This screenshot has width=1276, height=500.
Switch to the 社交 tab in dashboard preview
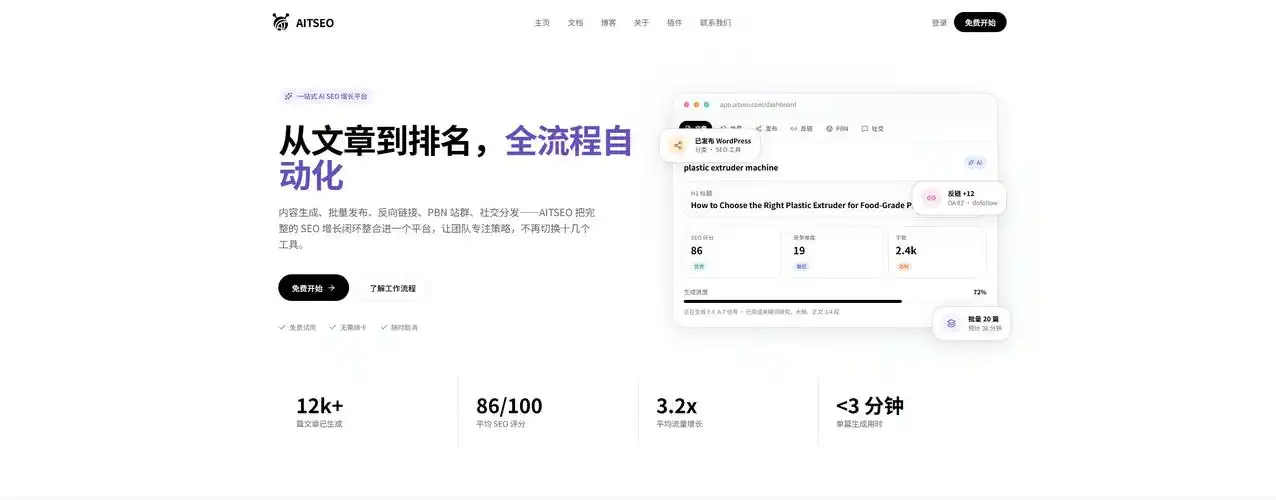[873, 128]
